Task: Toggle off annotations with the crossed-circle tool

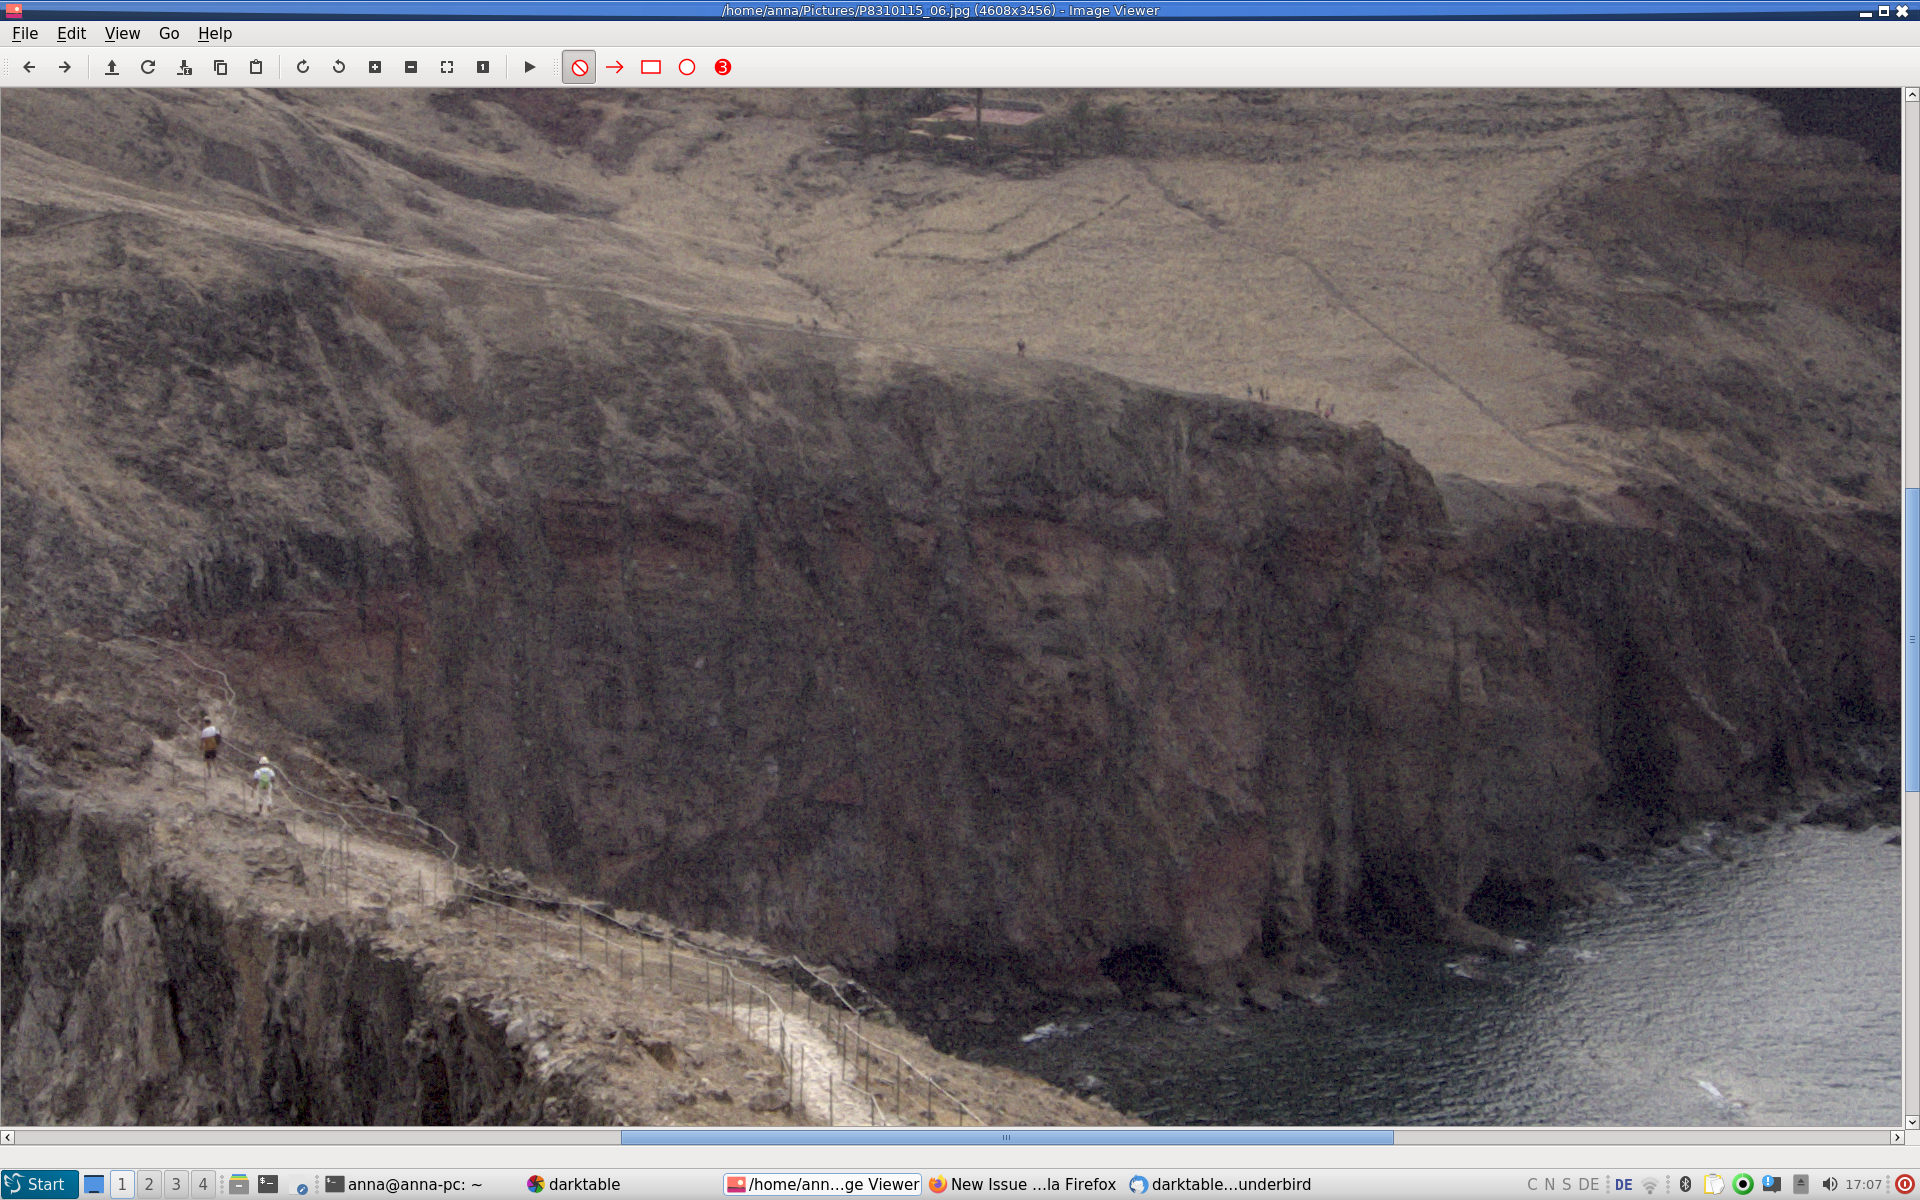Action: coord(579,67)
